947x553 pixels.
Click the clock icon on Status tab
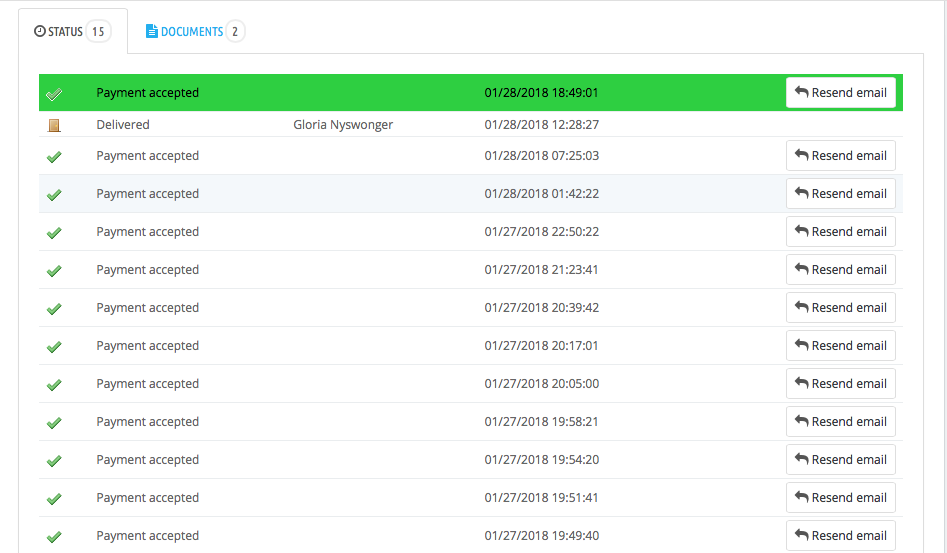[x=40, y=31]
